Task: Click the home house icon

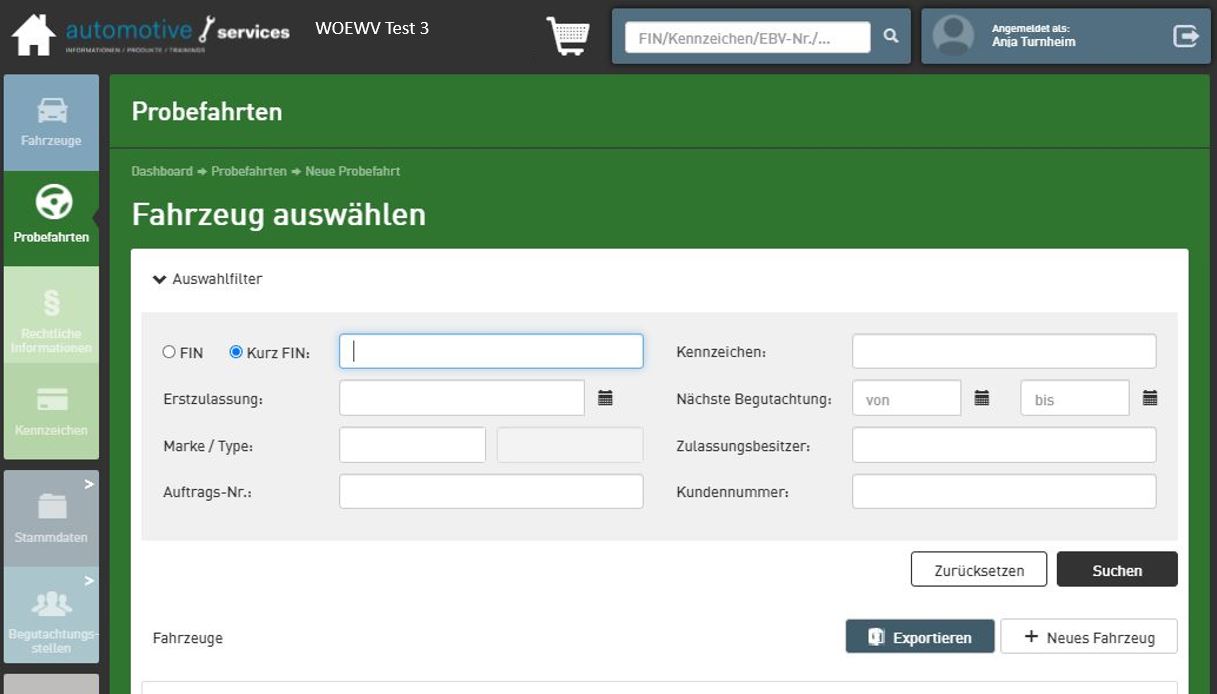Action: (33, 35)
